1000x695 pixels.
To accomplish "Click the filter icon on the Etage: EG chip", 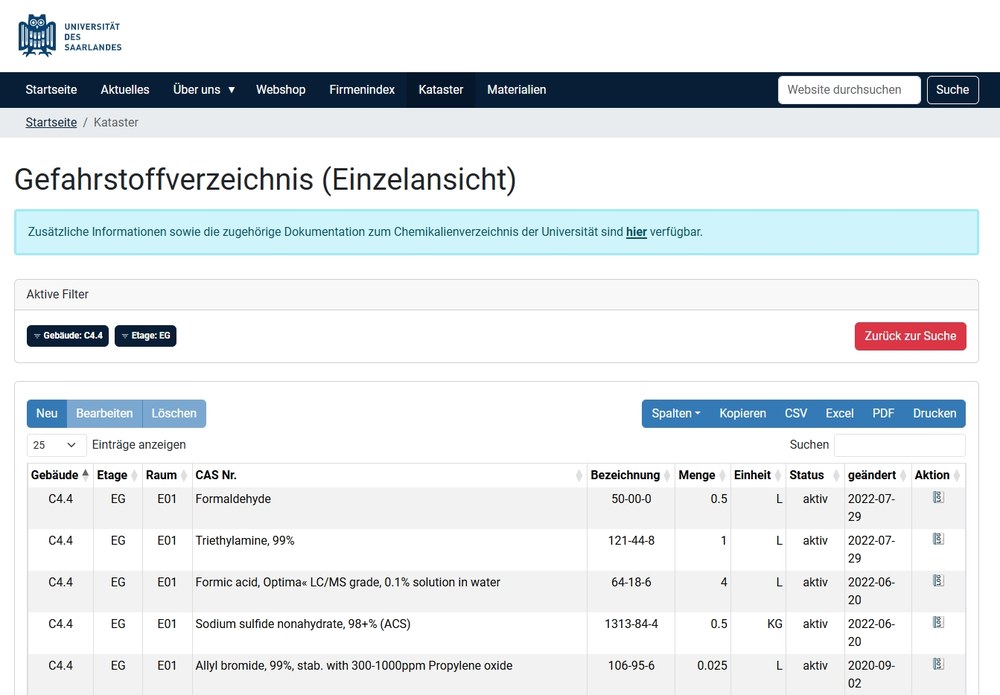I will 125,335.
